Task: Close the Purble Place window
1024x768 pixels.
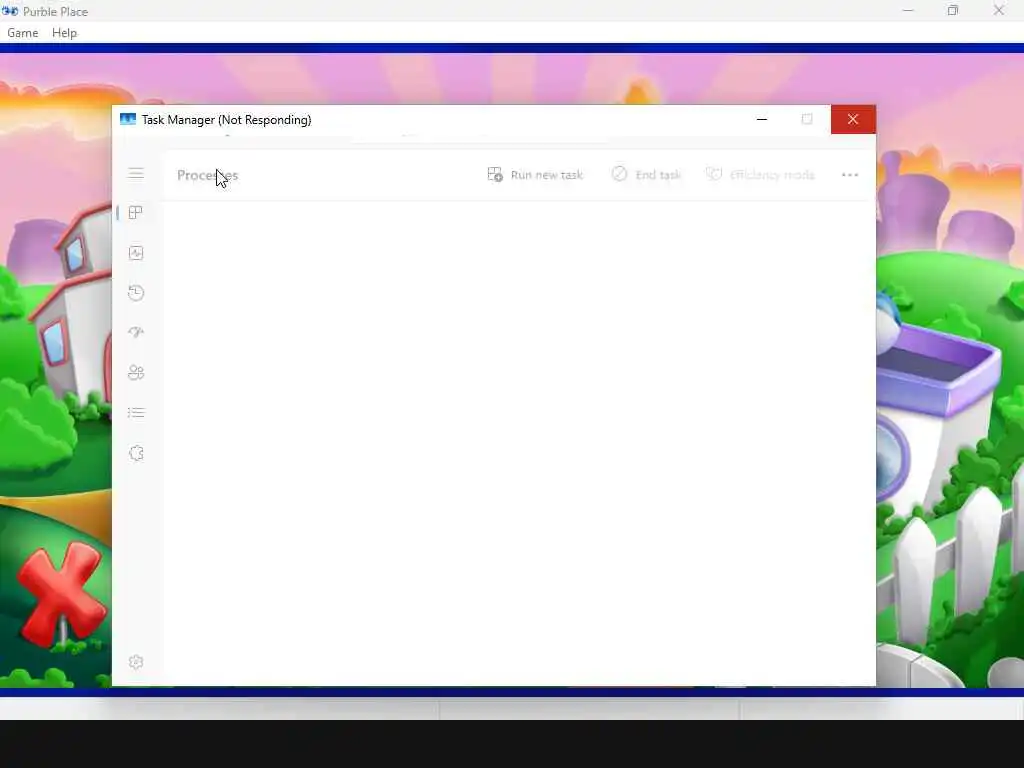Action: point(999,10)
